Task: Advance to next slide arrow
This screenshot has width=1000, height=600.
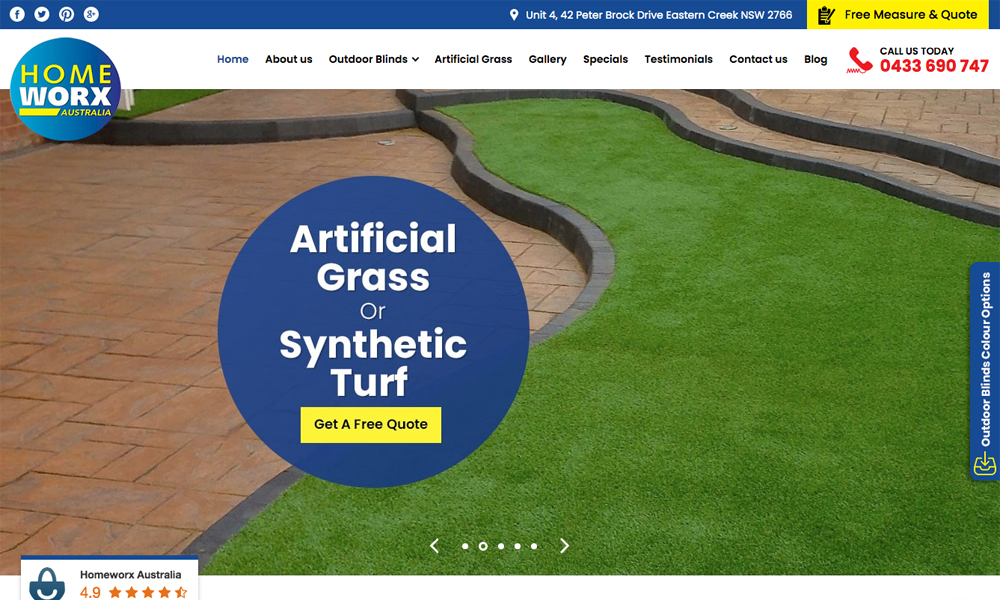Action: pyautogui.click(x=564, y=546)
